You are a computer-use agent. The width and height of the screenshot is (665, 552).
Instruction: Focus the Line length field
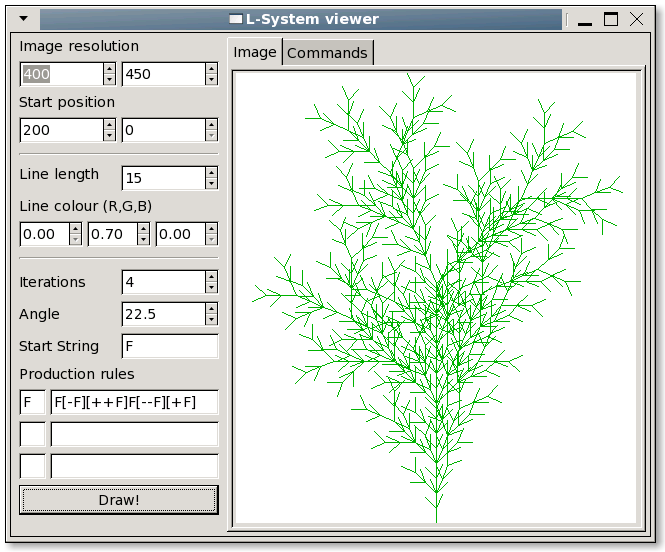click(164, 178)
